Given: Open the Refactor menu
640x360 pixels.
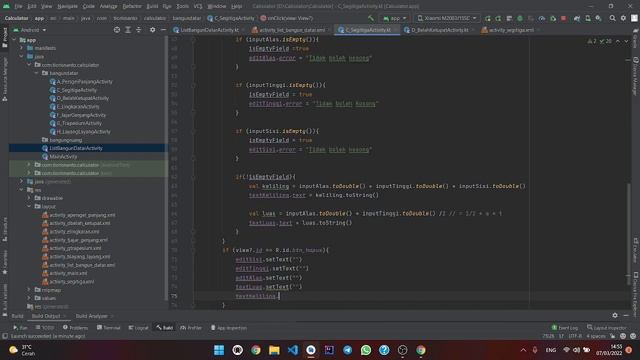Looking at the screenshot, I should 132,6.
